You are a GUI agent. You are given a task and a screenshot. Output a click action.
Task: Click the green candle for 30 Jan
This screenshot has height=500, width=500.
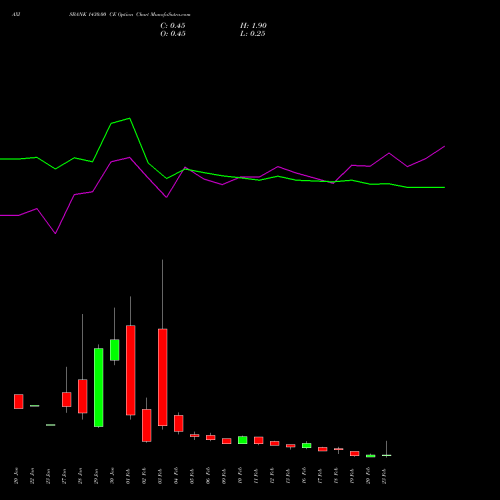coord(115,350)
